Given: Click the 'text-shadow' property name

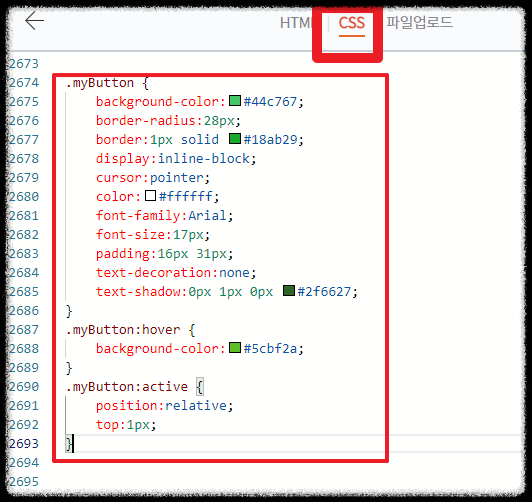Looking at the screenshot, I should pos(138,292).
